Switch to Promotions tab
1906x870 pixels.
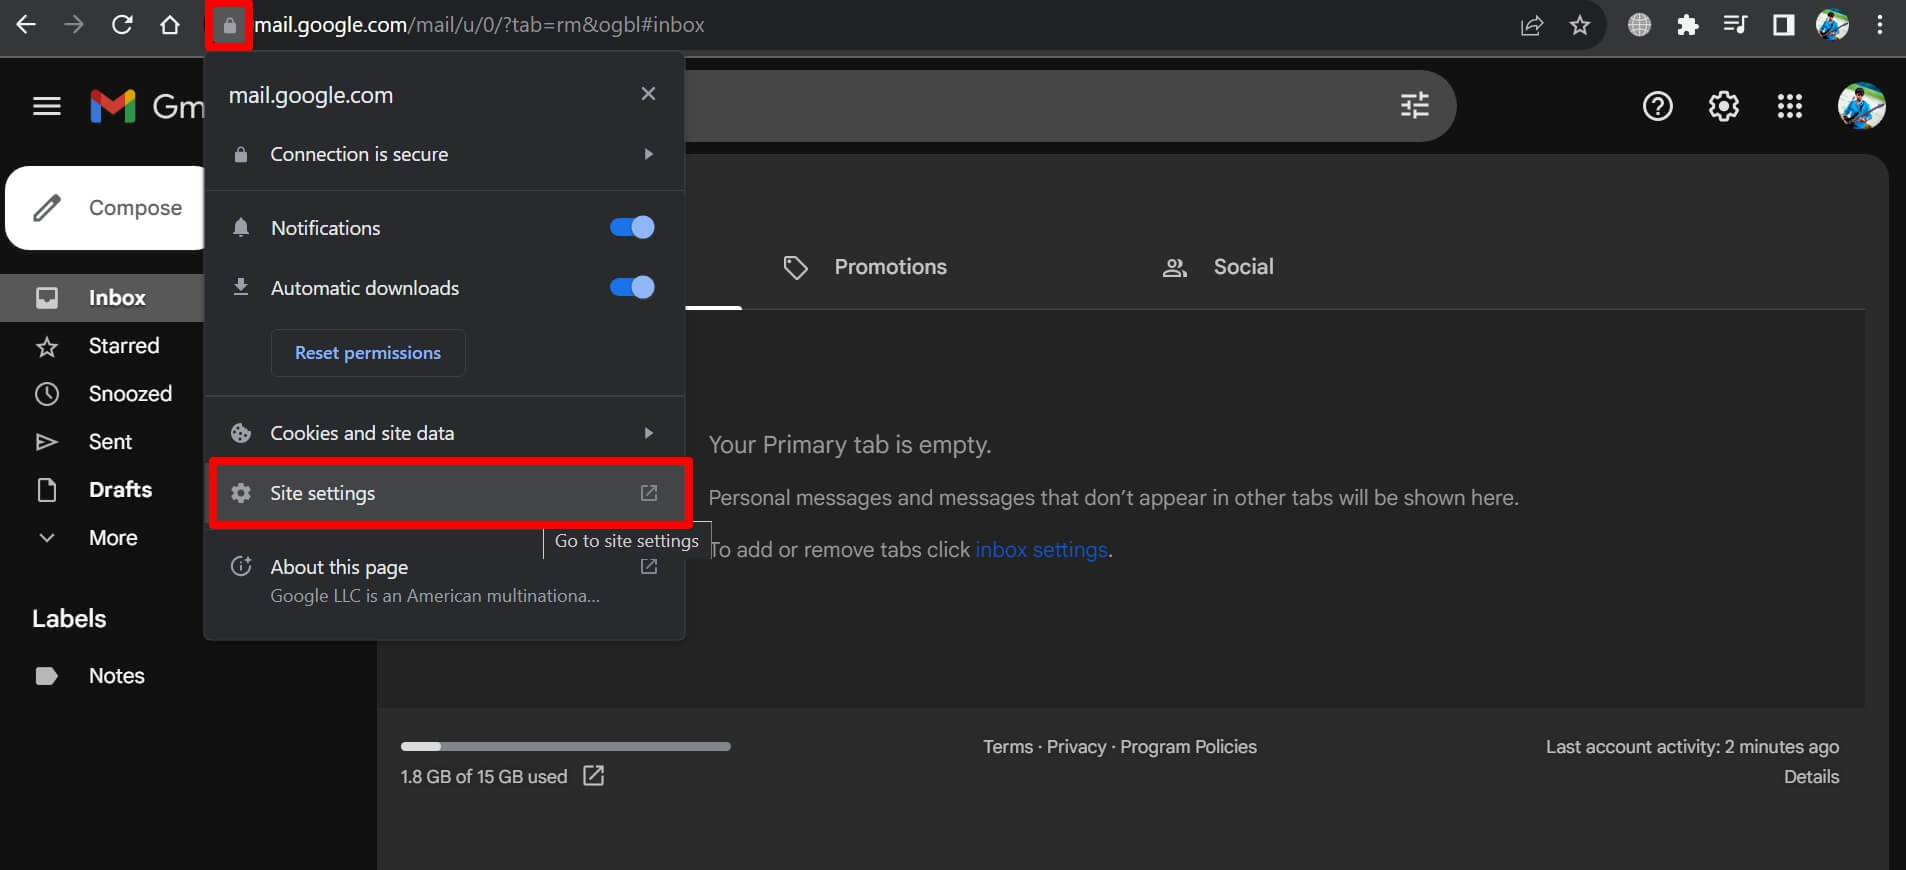coord(866,267)
